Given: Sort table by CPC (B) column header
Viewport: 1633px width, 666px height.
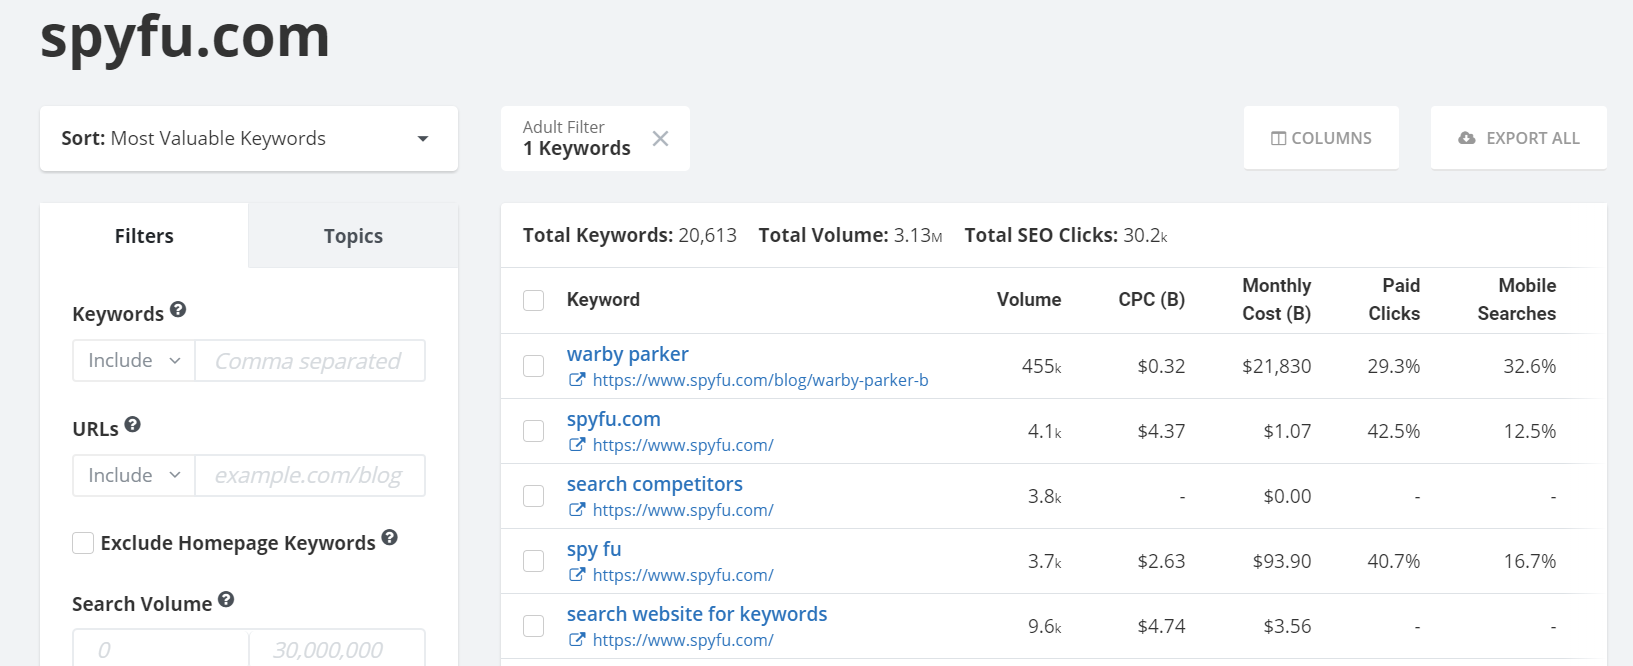Looking at the screenshot, I should tap(1151, 300).
